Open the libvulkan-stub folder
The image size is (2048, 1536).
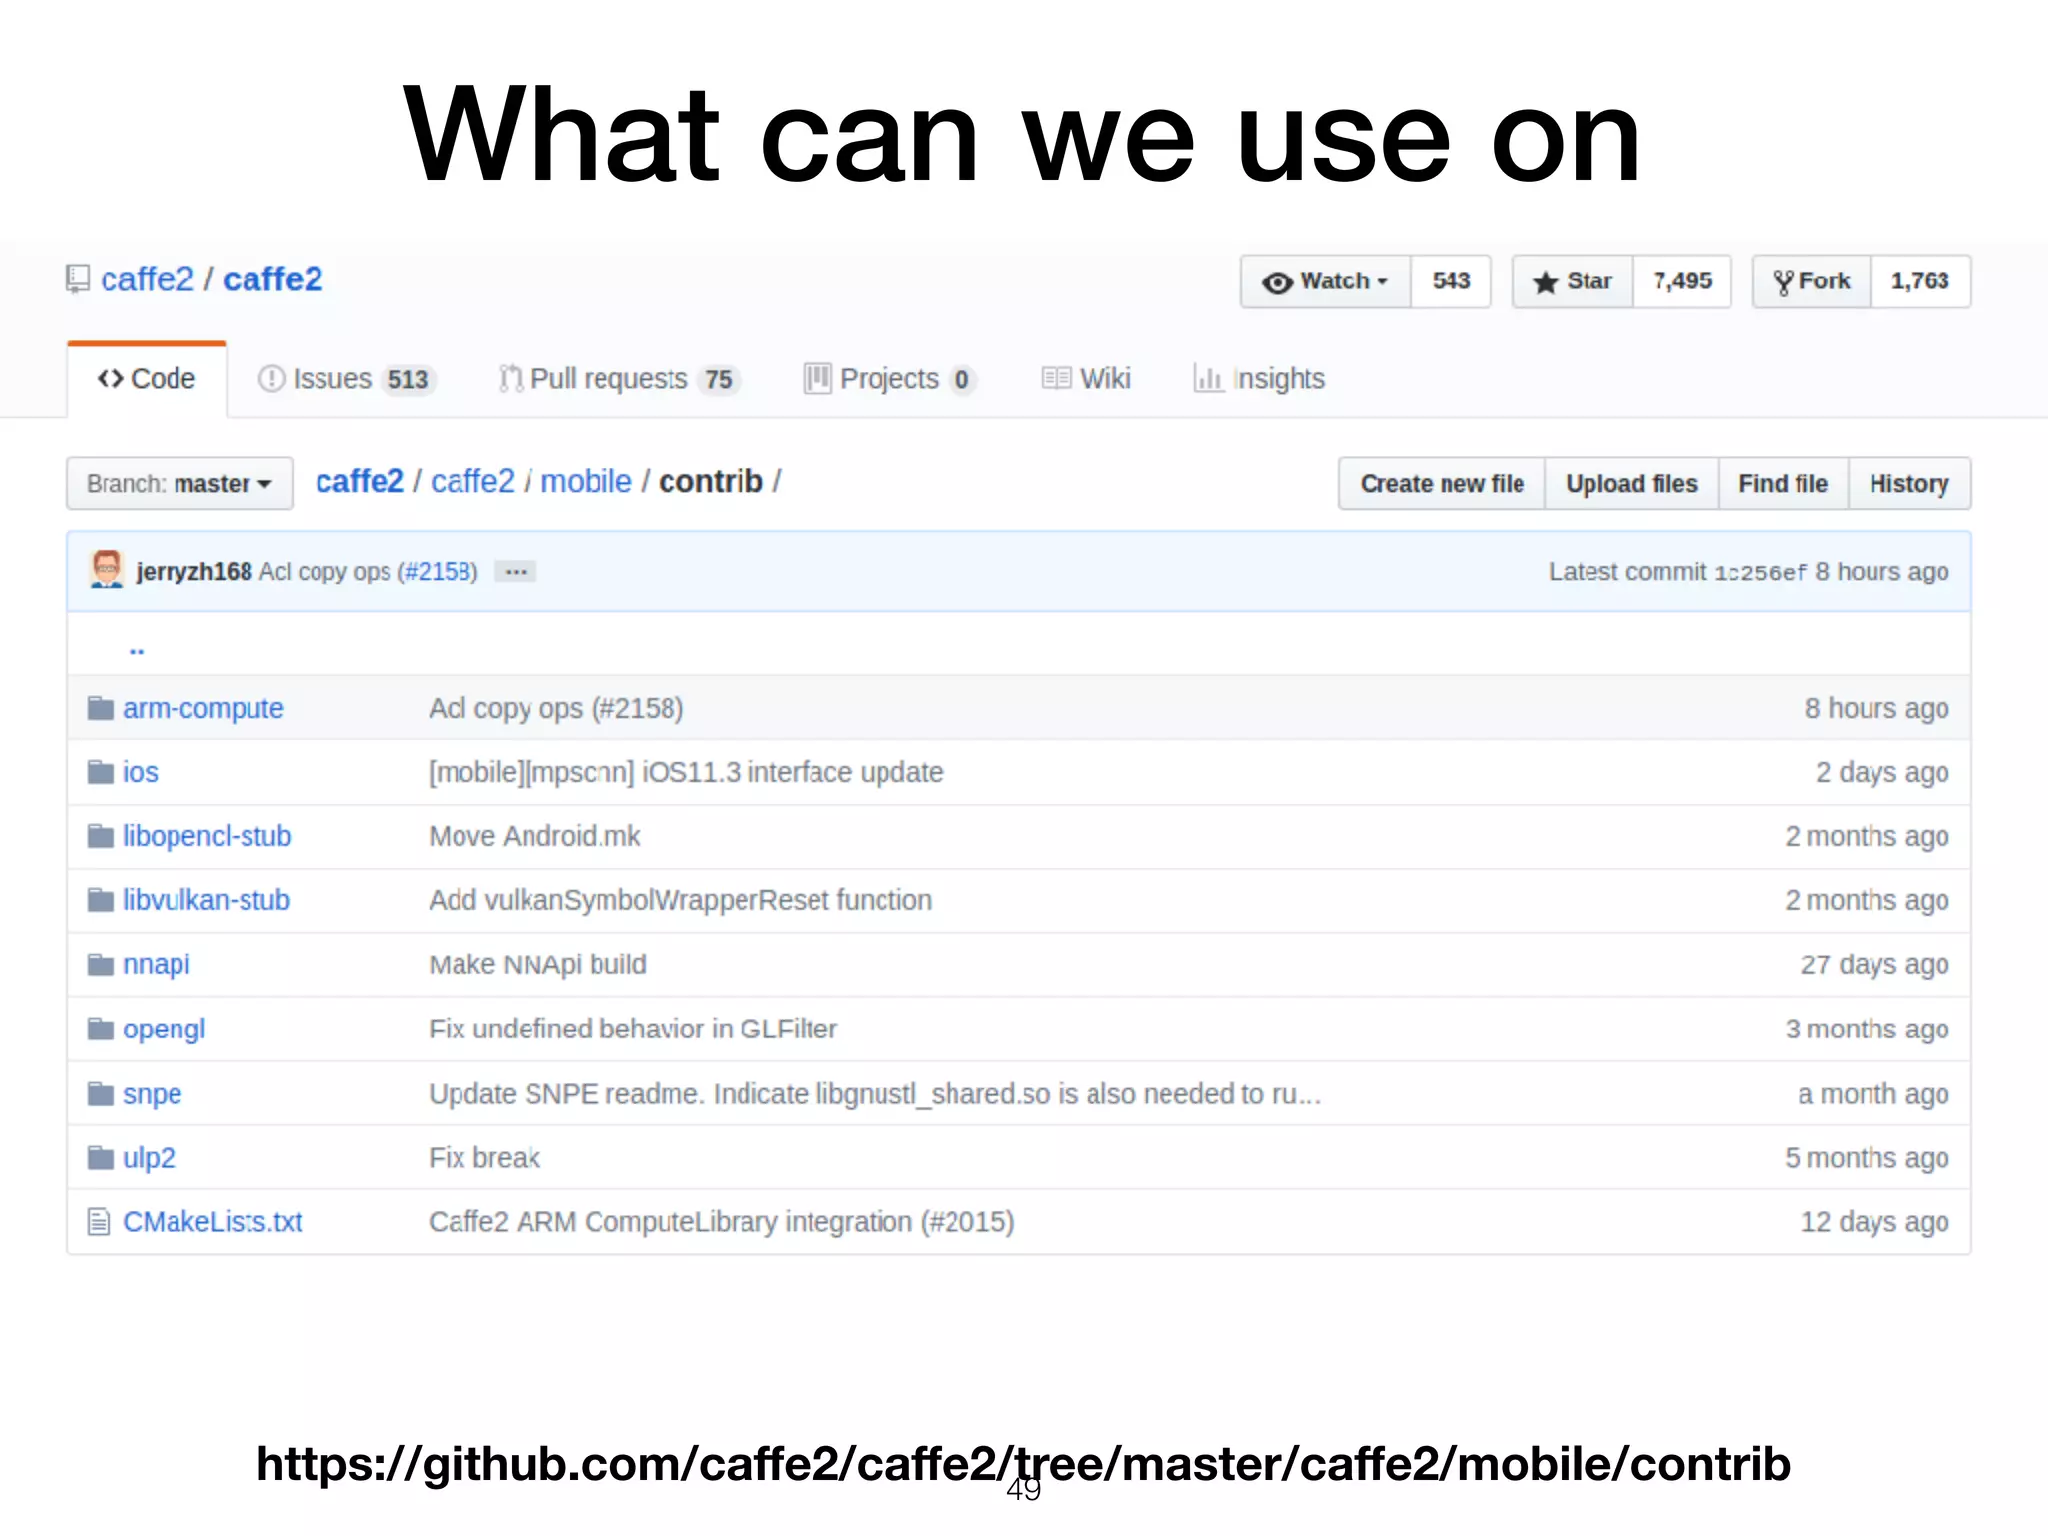click(206, 900)
